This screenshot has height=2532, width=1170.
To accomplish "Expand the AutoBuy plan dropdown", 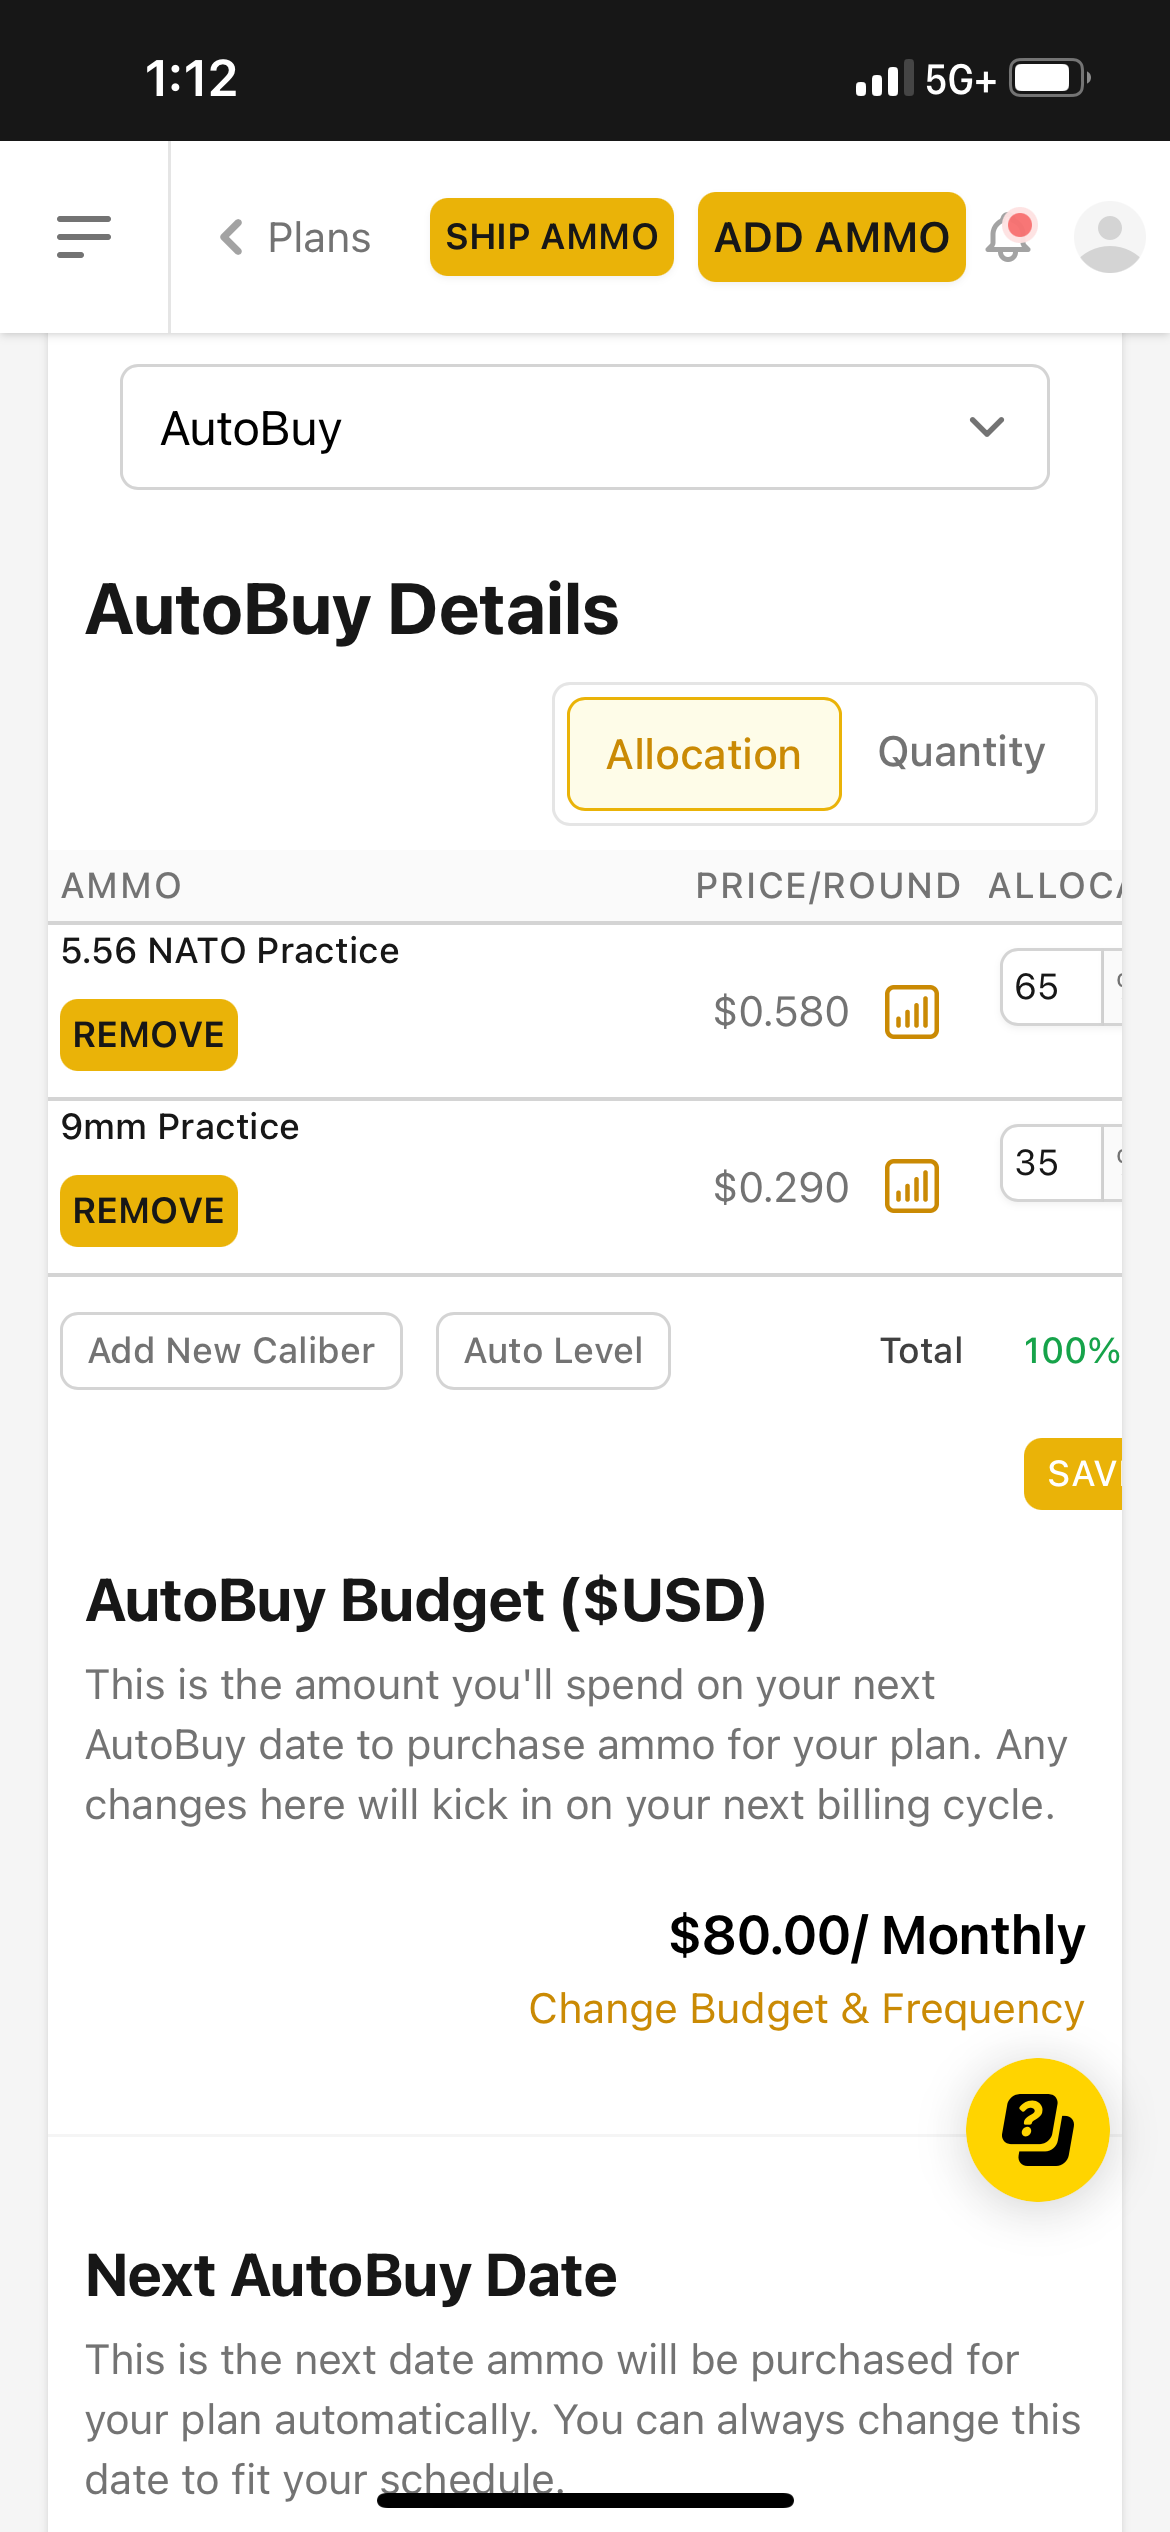I will tap(585, 427).
